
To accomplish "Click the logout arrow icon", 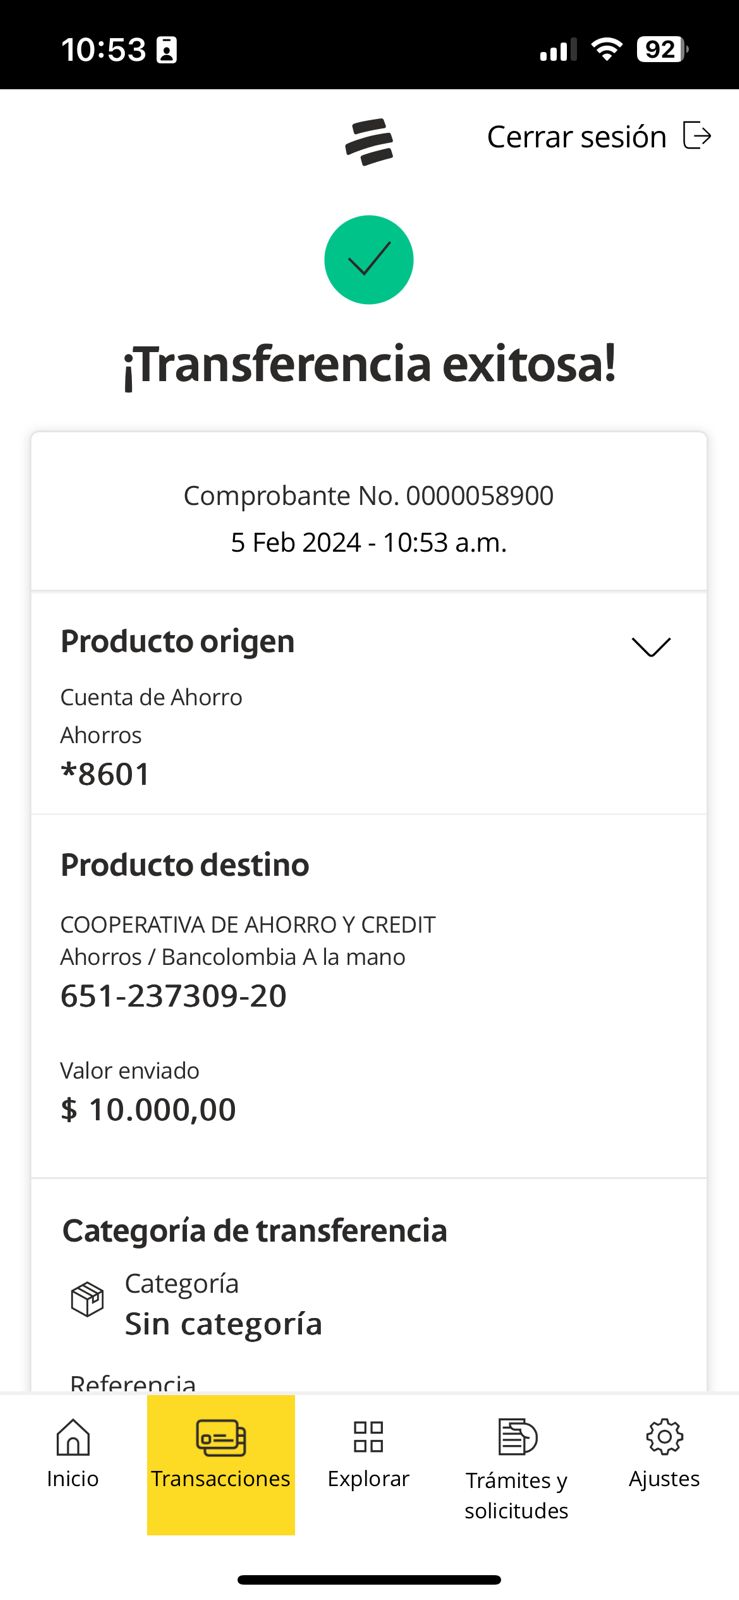I will coord(697,135).
